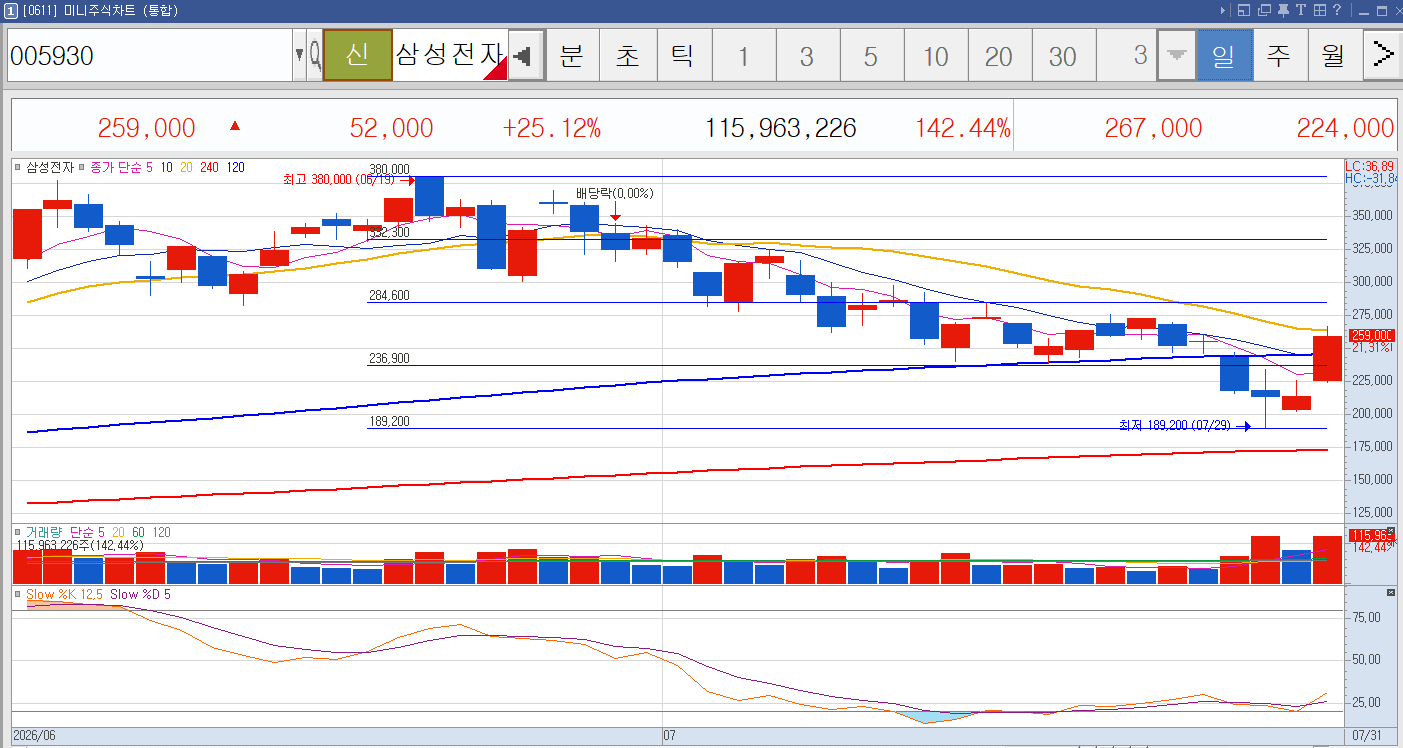Close volume pane with its corner x icon
This screenshot has height=748, width=1403.
tap(1390, 529)
